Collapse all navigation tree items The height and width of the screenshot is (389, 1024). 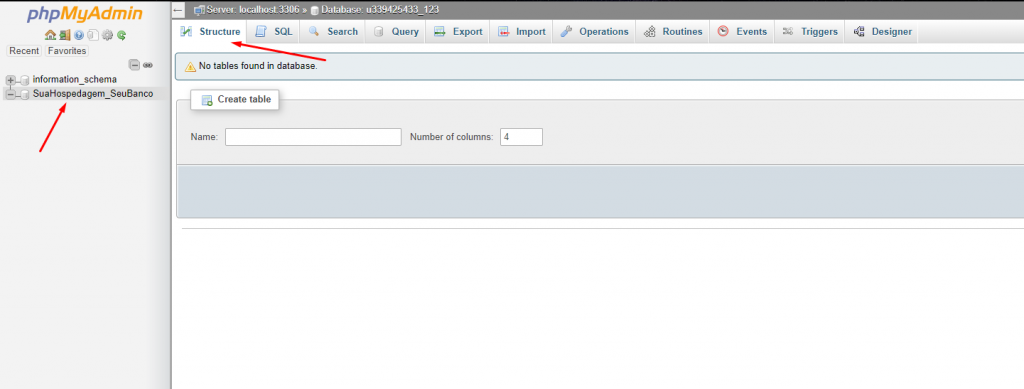coord(134,65)
